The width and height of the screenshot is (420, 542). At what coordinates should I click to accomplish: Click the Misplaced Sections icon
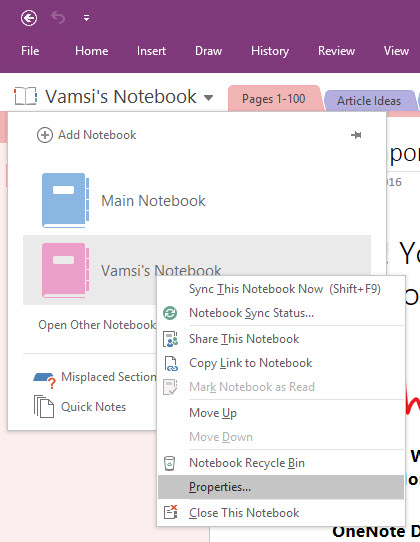[x=45, y=380]
